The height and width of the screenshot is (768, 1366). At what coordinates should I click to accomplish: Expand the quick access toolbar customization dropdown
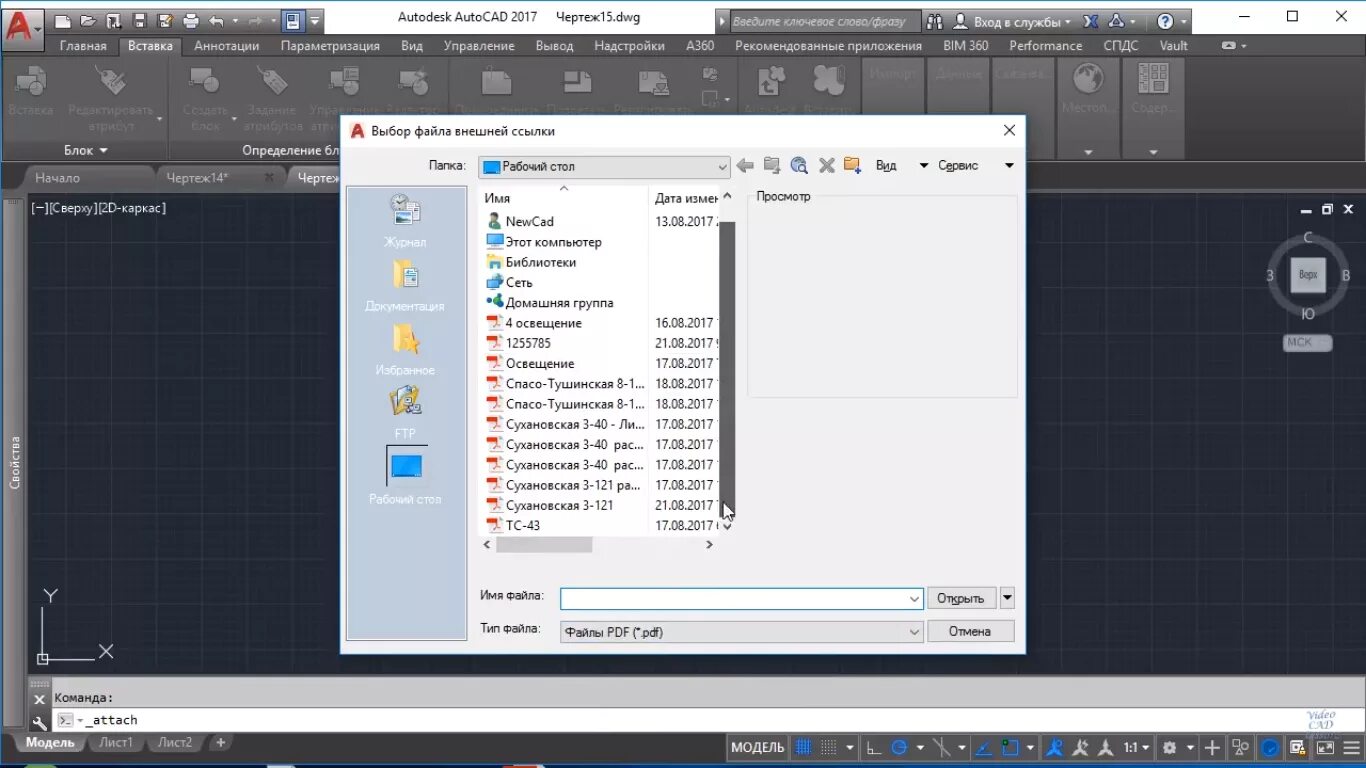(x=316, y=20)
